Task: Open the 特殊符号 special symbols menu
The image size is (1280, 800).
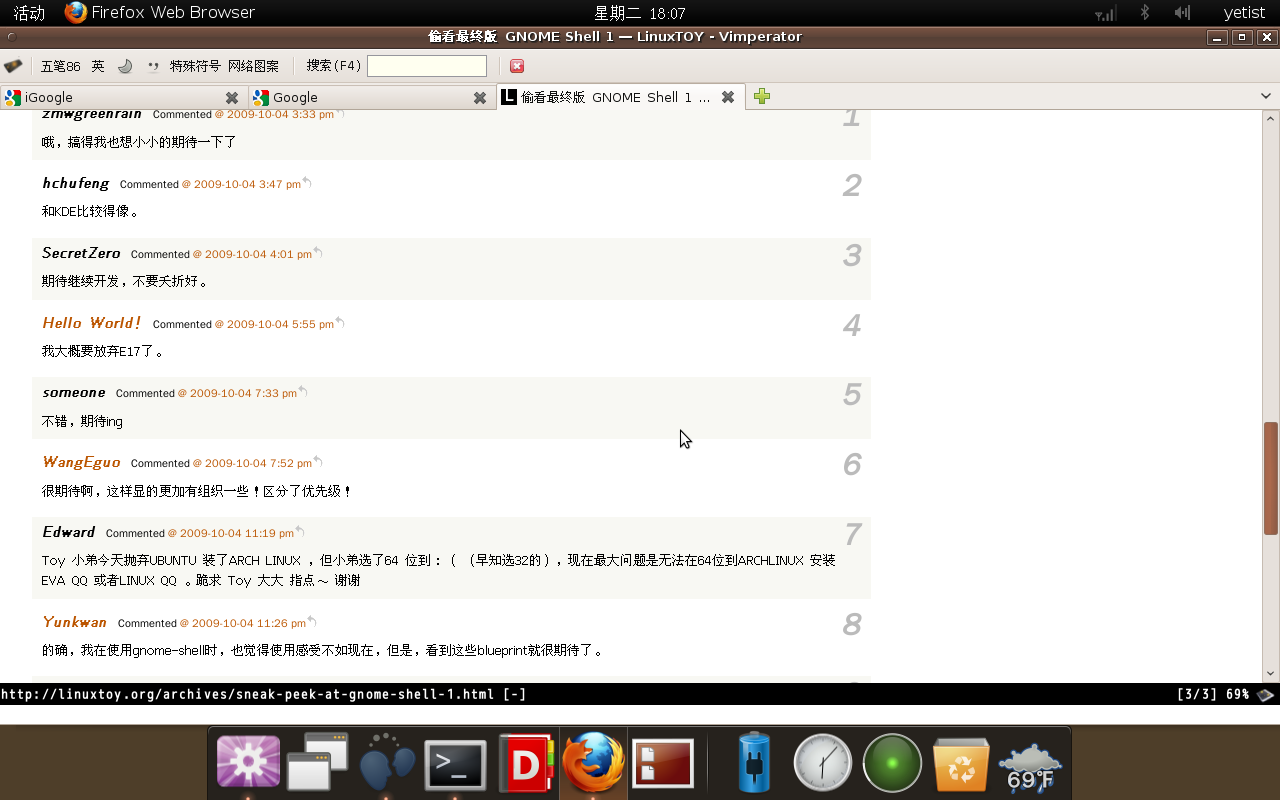Action: tap(195, 66)
